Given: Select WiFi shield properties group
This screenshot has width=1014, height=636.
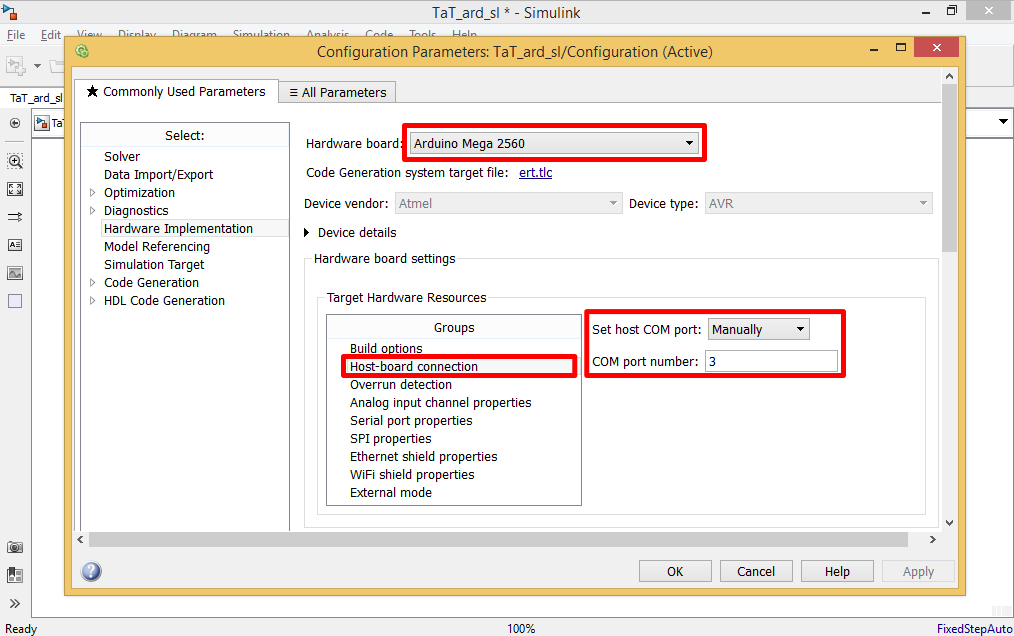Looking at the screenshot, I should coord(412,475).
